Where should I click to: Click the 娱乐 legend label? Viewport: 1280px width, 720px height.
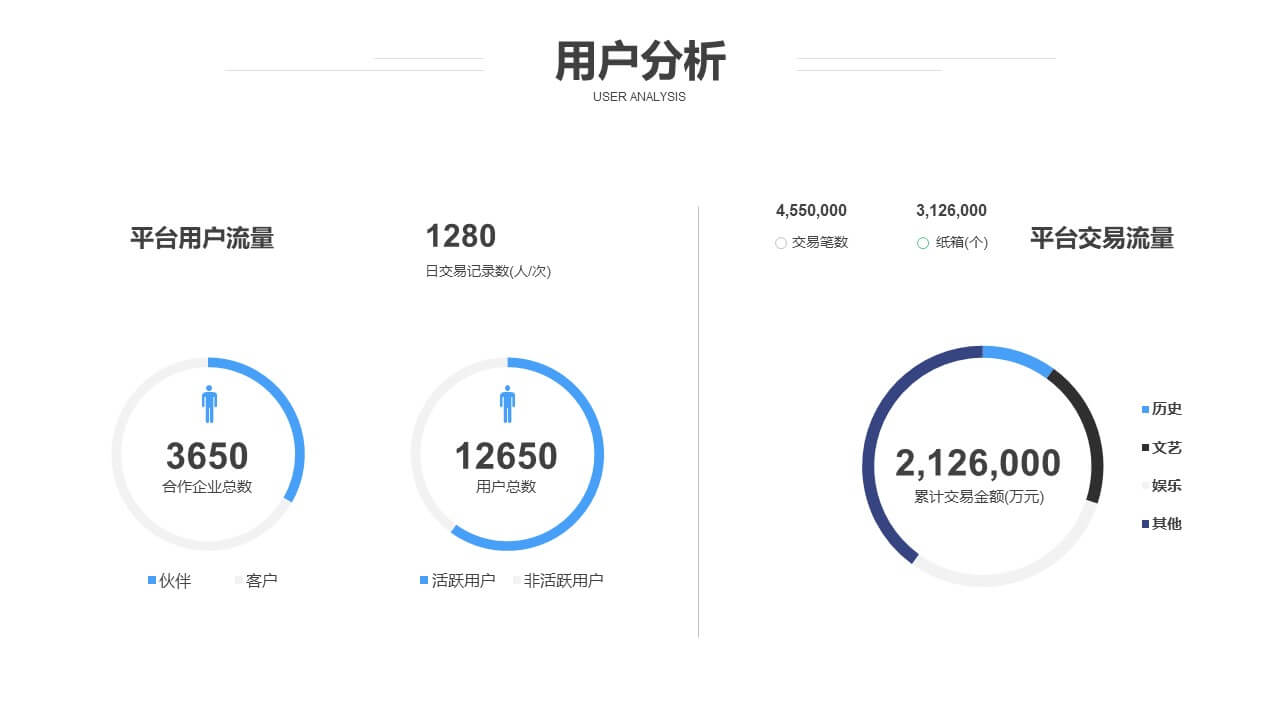coord(1167,486)
